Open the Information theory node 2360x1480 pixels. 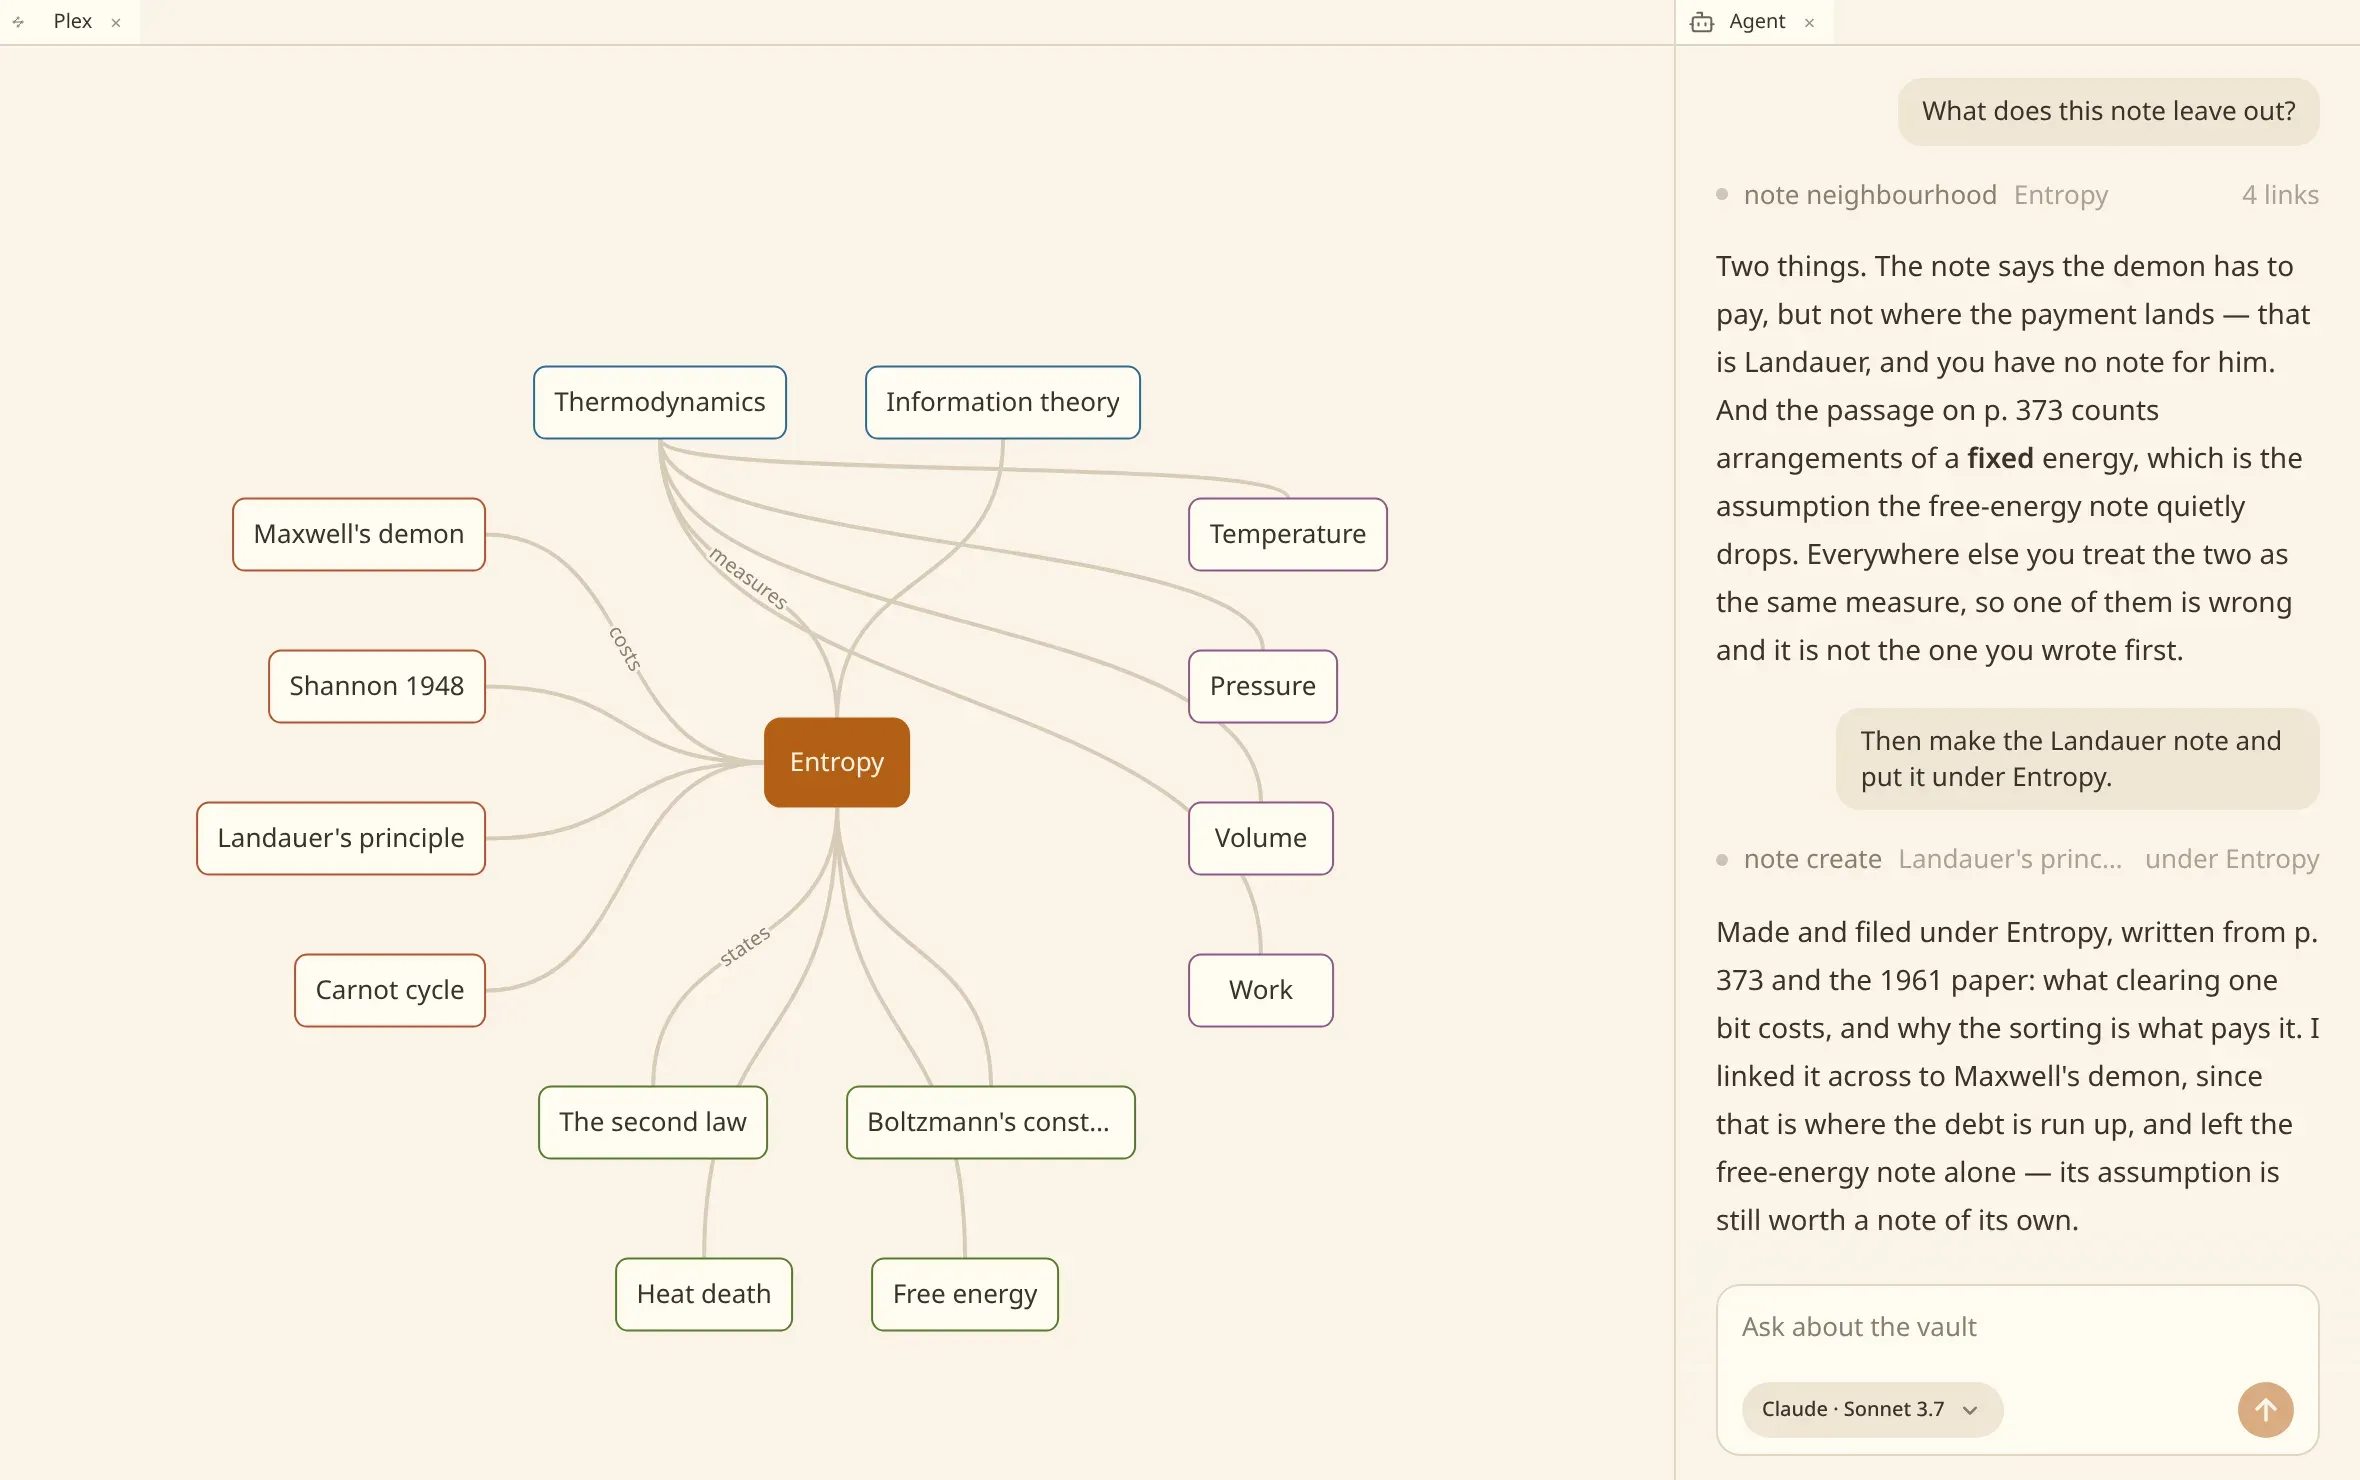click(x=1002, y=402)
